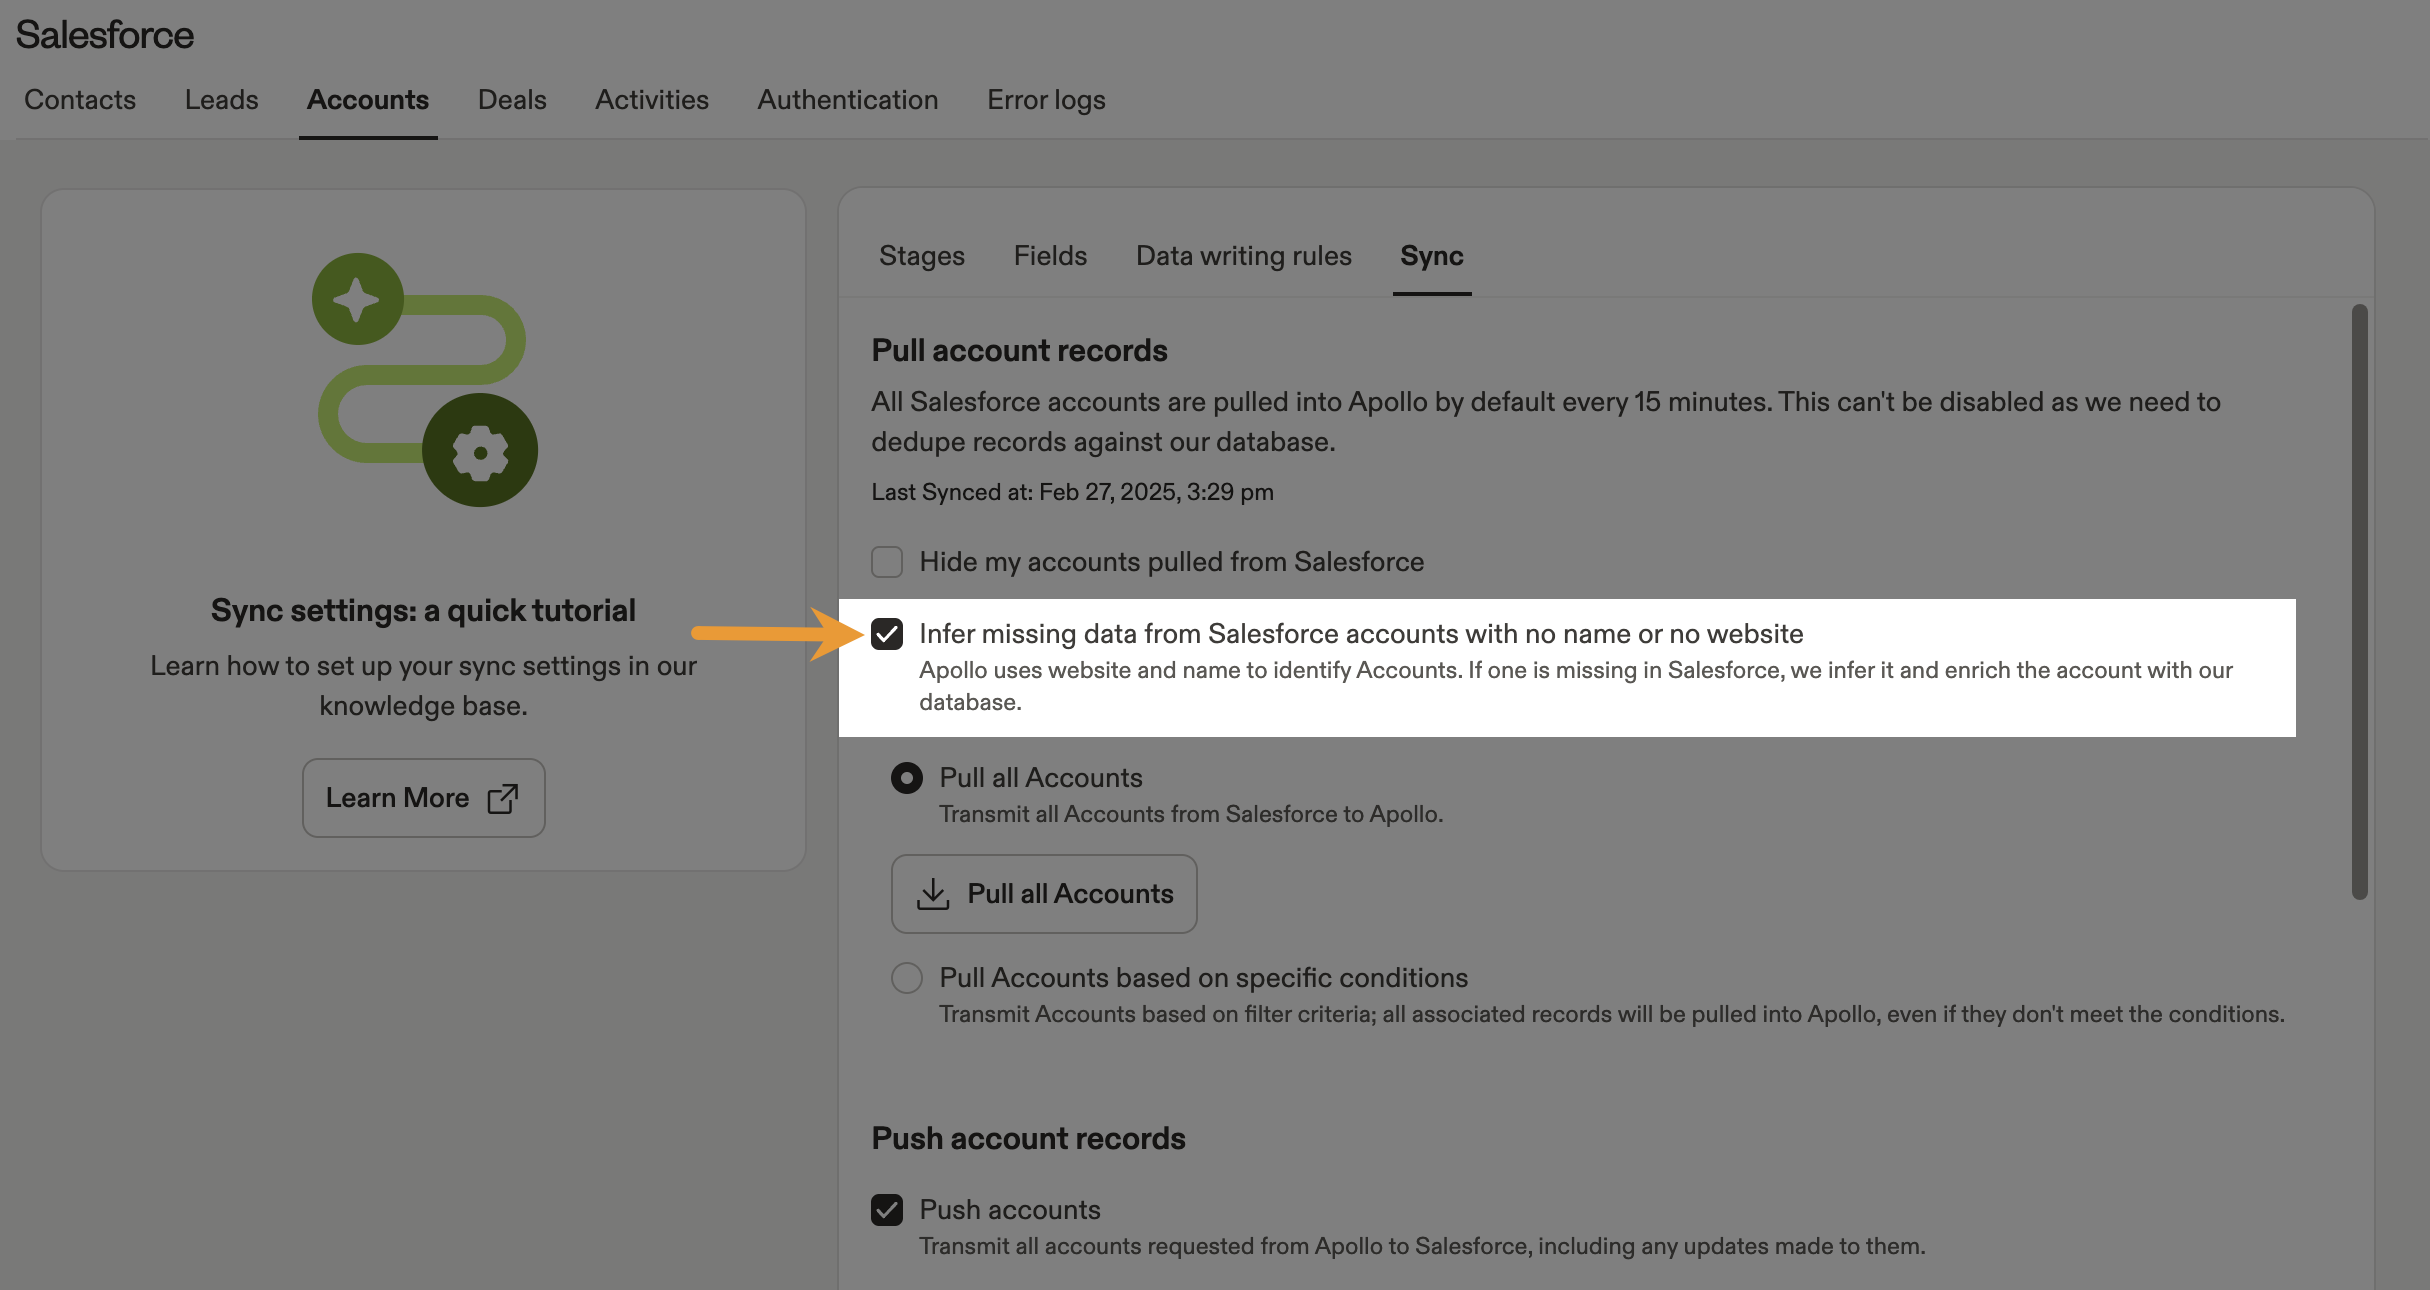Click the Last Synced at timestamp text

(1072, 492)
